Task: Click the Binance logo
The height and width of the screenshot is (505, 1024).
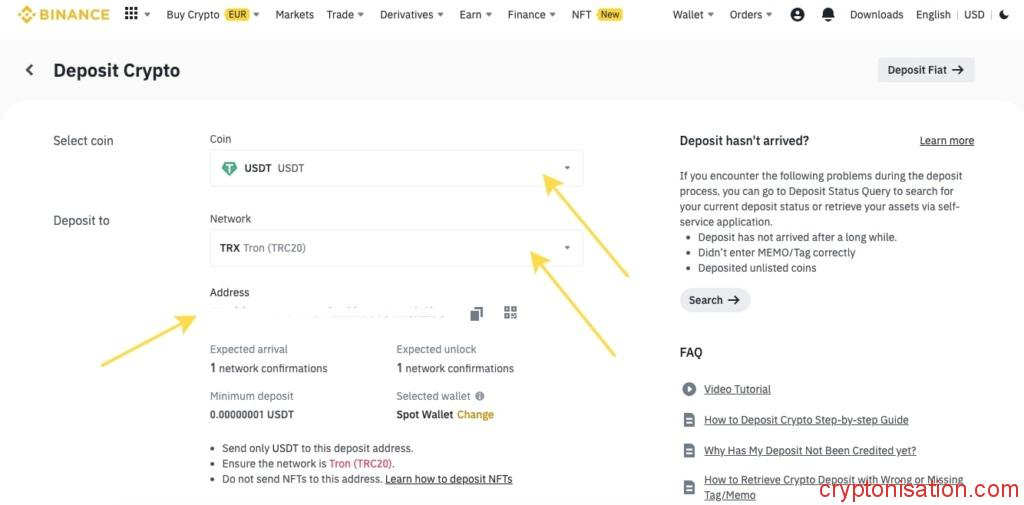Action: pyautogui.click(x=63, y=15)
